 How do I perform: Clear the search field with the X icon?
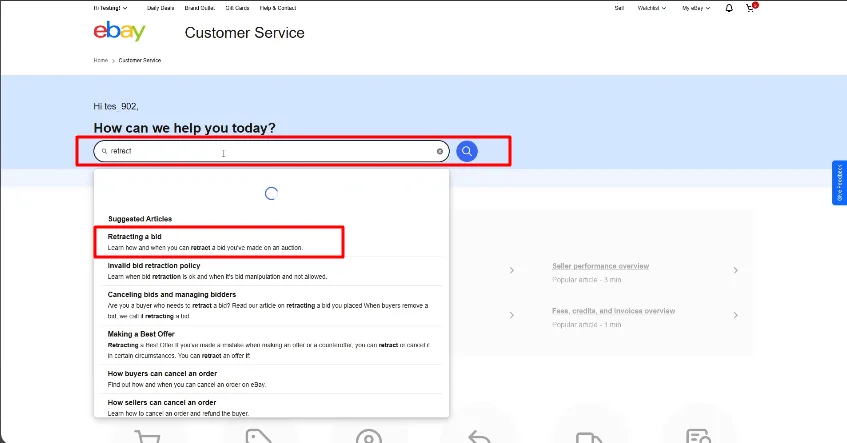(440, 151)
